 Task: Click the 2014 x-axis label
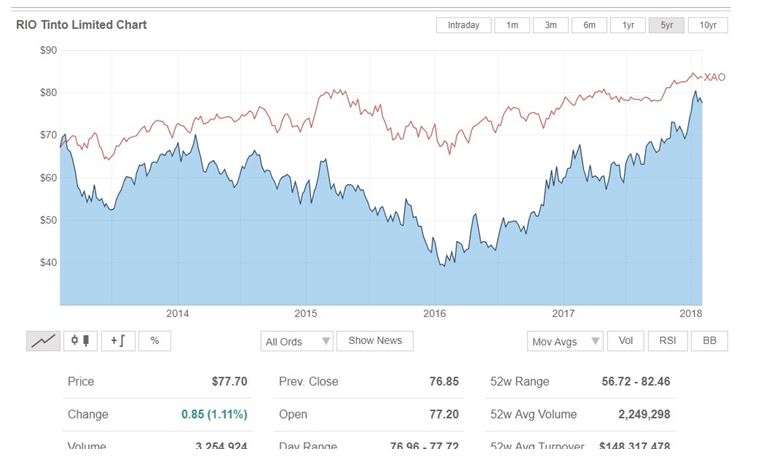click(x=178, y=314)
